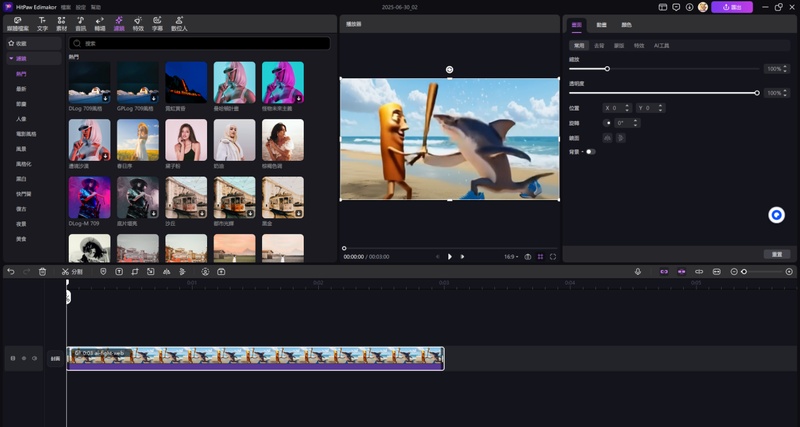800x427 pixels.
Task: Toggle the lock icon on the video track
Action: [23, 357]
